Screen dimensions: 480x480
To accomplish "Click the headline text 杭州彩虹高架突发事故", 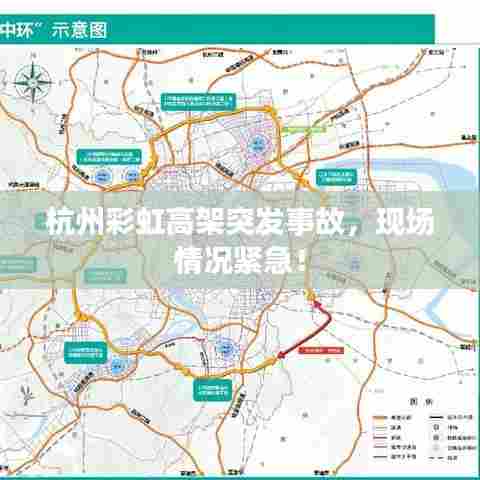I will point(198,222).
